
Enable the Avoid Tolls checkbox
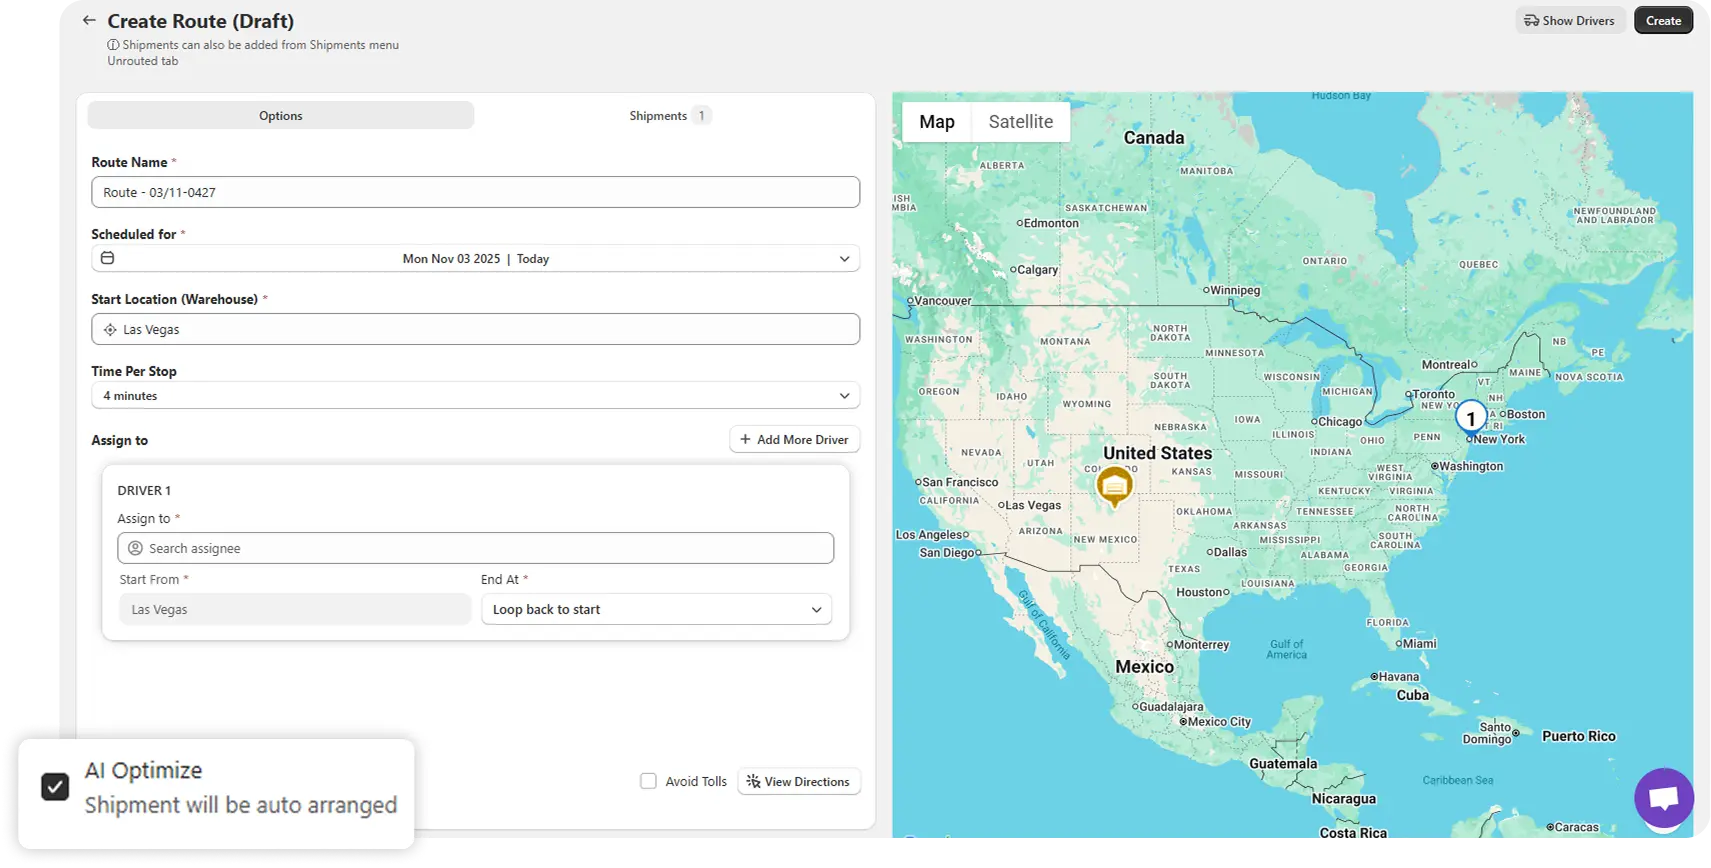click(x=648, y=781)
